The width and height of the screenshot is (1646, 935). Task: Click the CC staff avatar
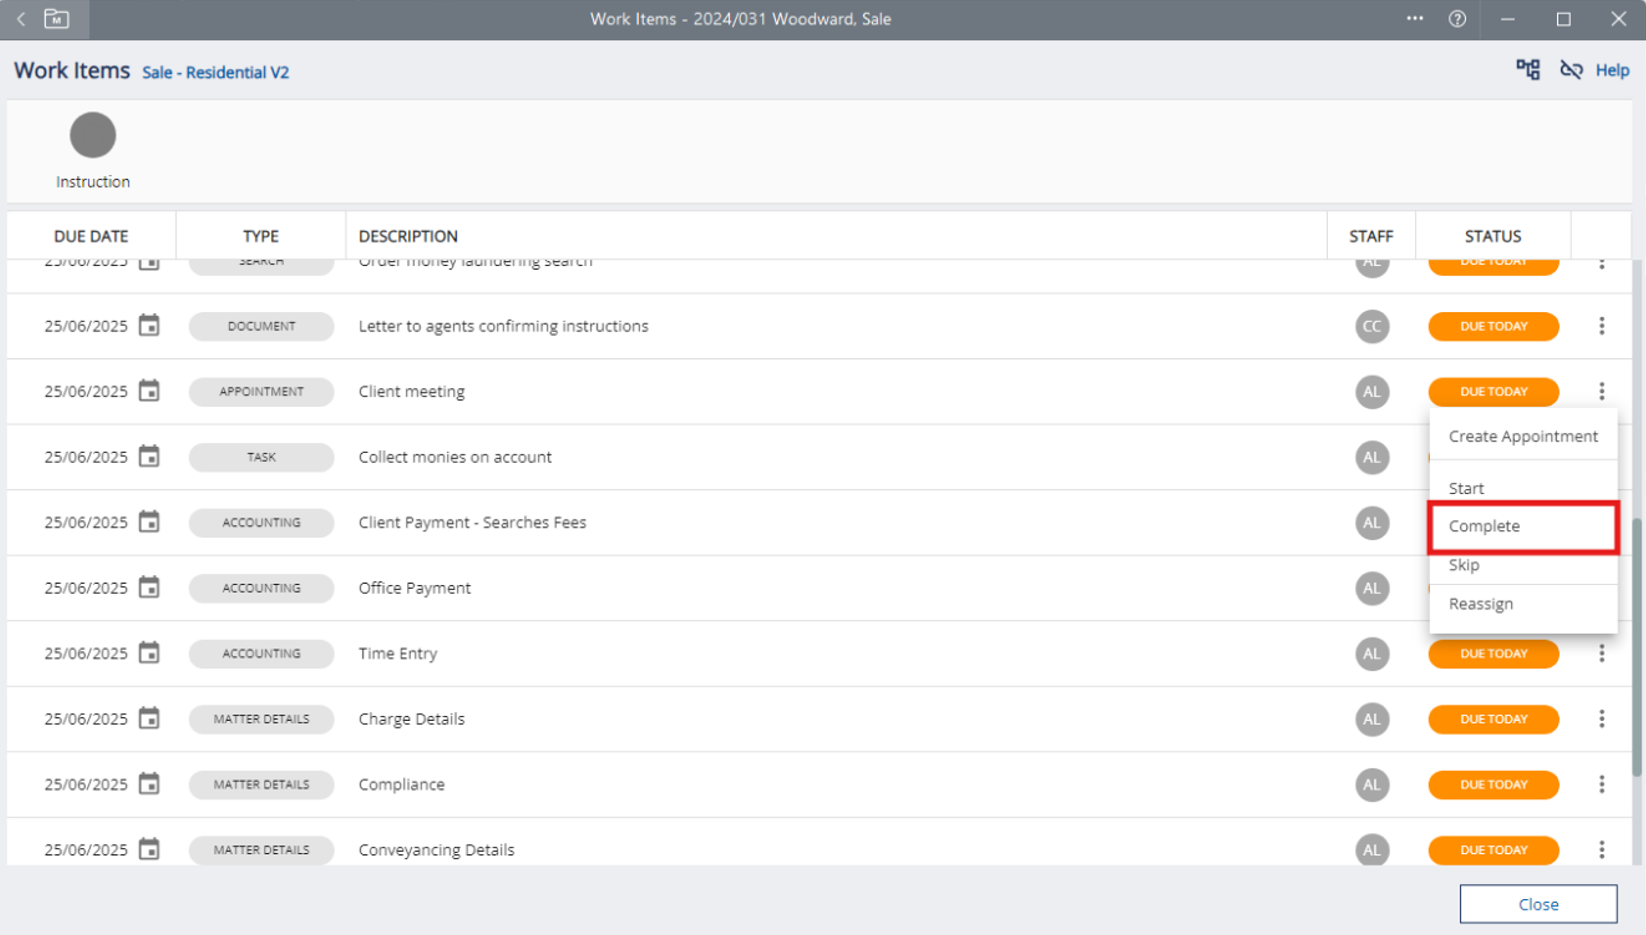click(x=1371, y=326)
